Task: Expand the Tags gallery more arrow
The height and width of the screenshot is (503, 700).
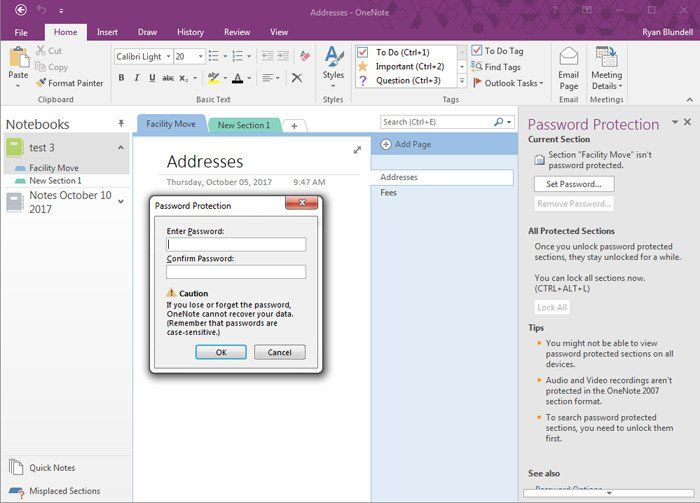Action: (462, 81)
